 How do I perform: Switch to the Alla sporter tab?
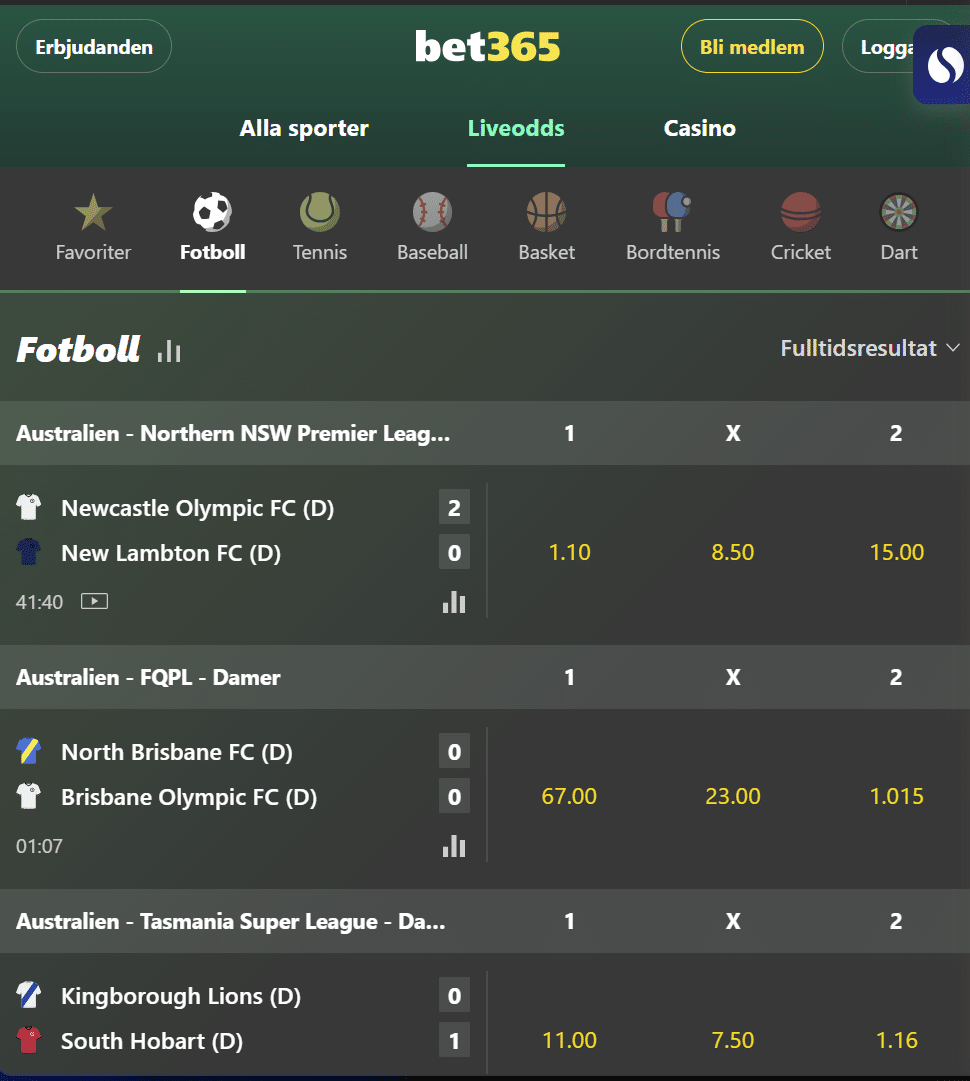pos(304,129)
